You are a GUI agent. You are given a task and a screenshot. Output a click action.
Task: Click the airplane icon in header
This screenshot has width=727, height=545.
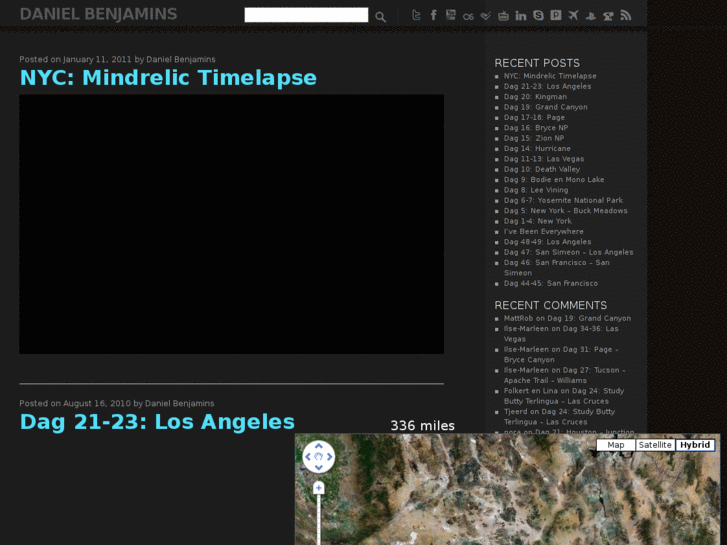pyautogui.click(x=573, y=15)
